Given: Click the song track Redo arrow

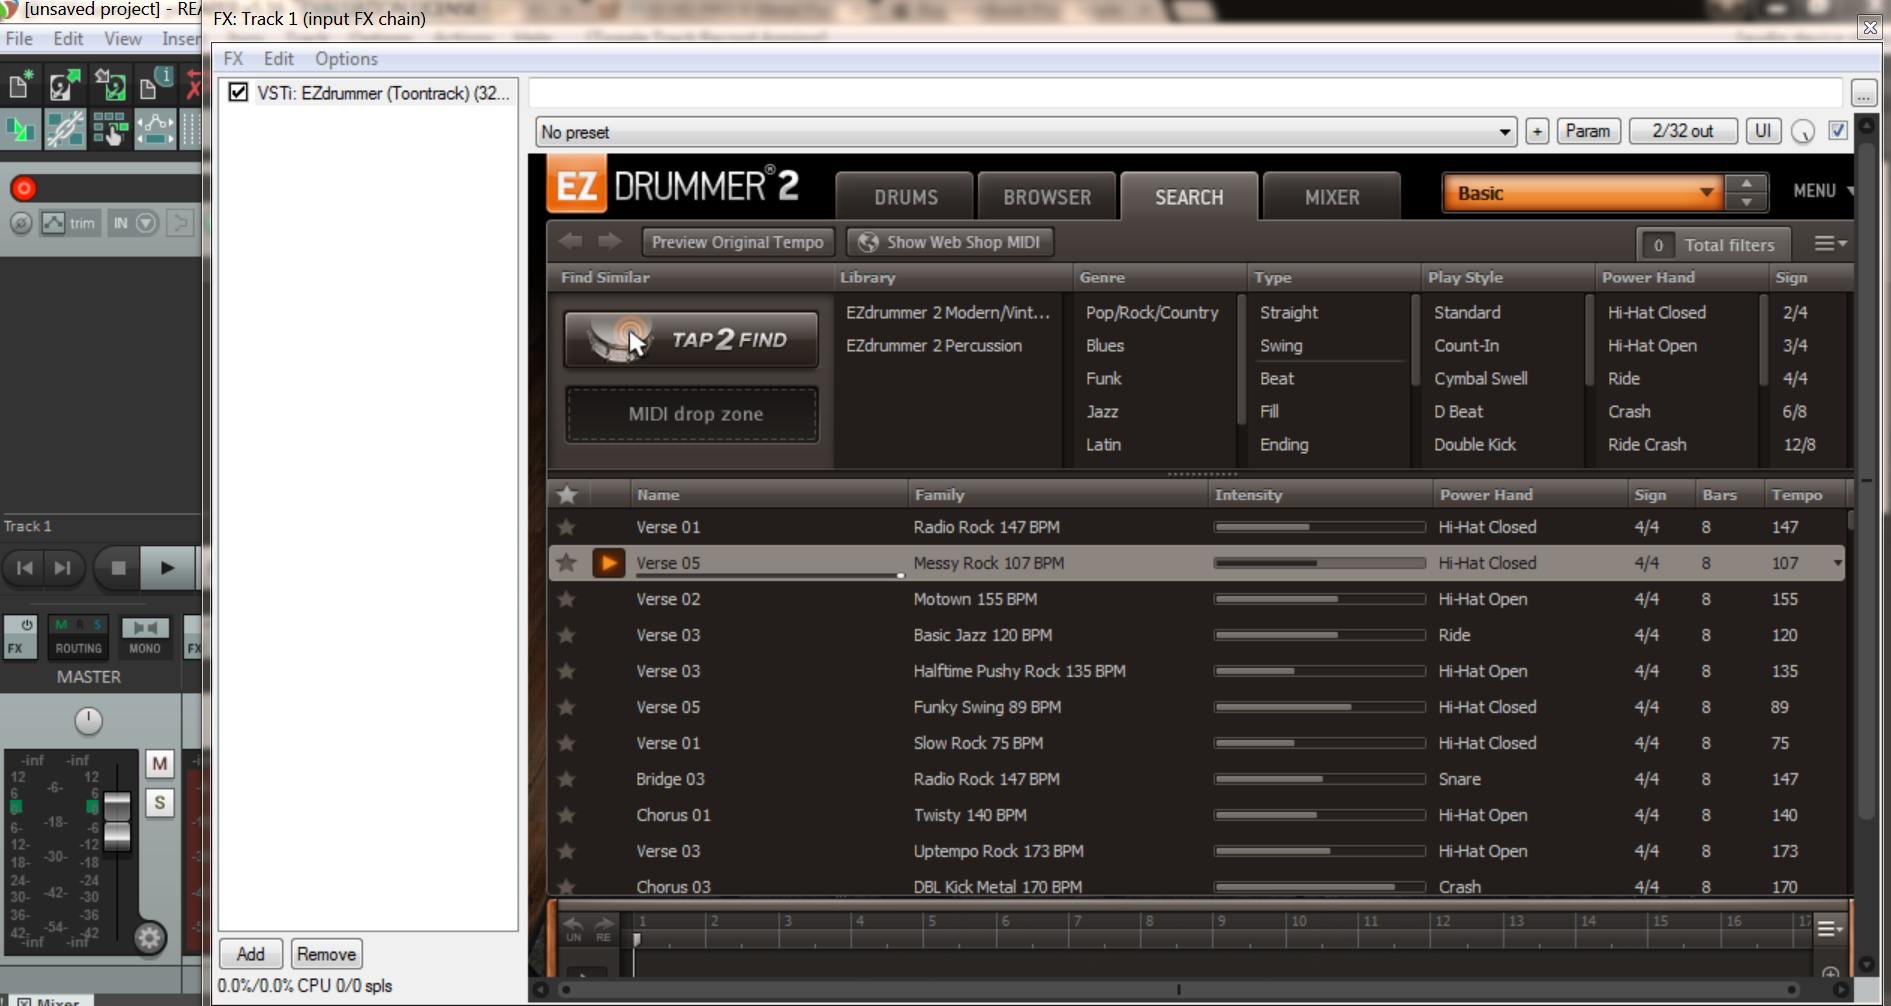Looking at the screenshot, I should [x=604, y=928].
